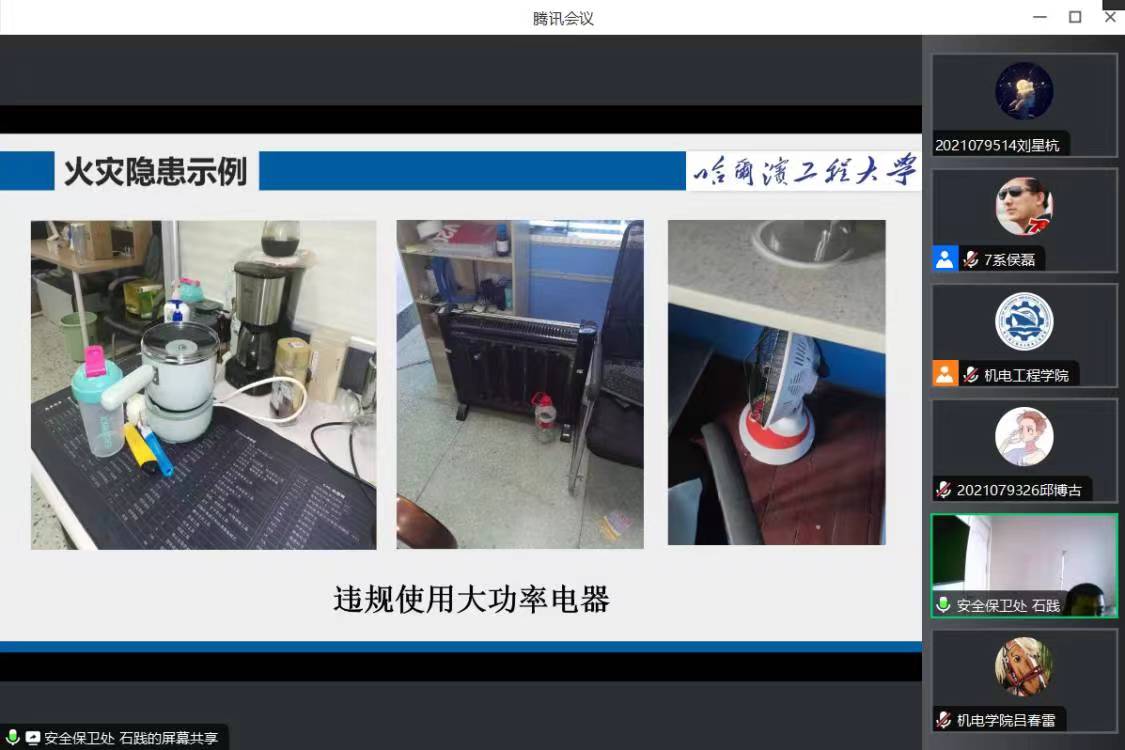Click the screen share icon in the bottom-left label
The image size is (1125, 750).
(x=33, y=738)
